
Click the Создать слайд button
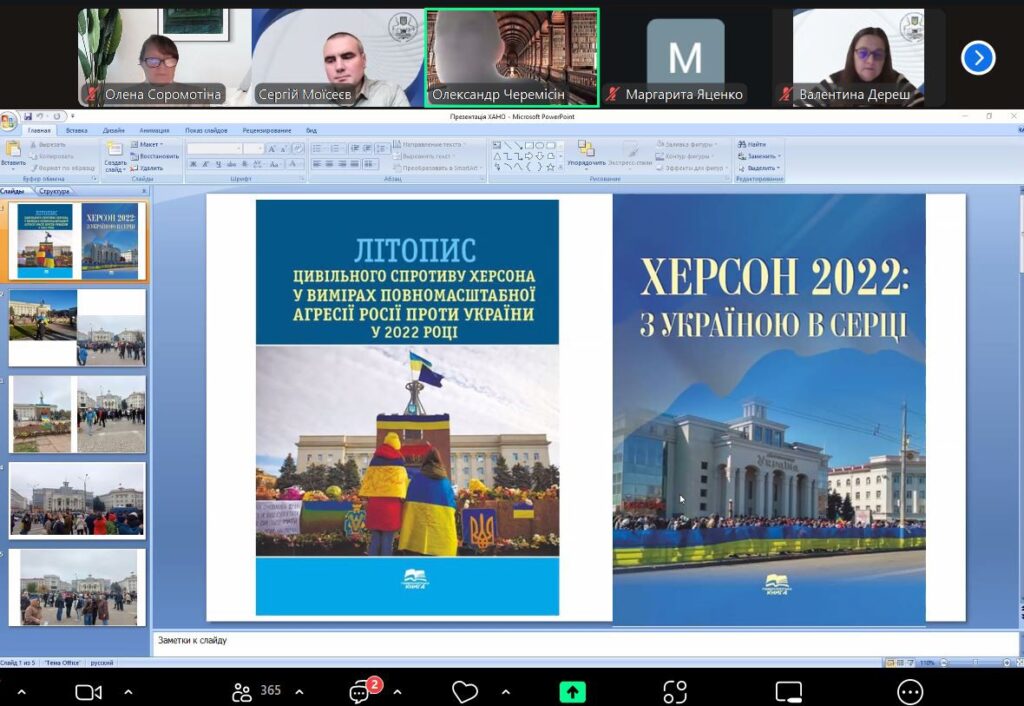(x=115, y=157)
